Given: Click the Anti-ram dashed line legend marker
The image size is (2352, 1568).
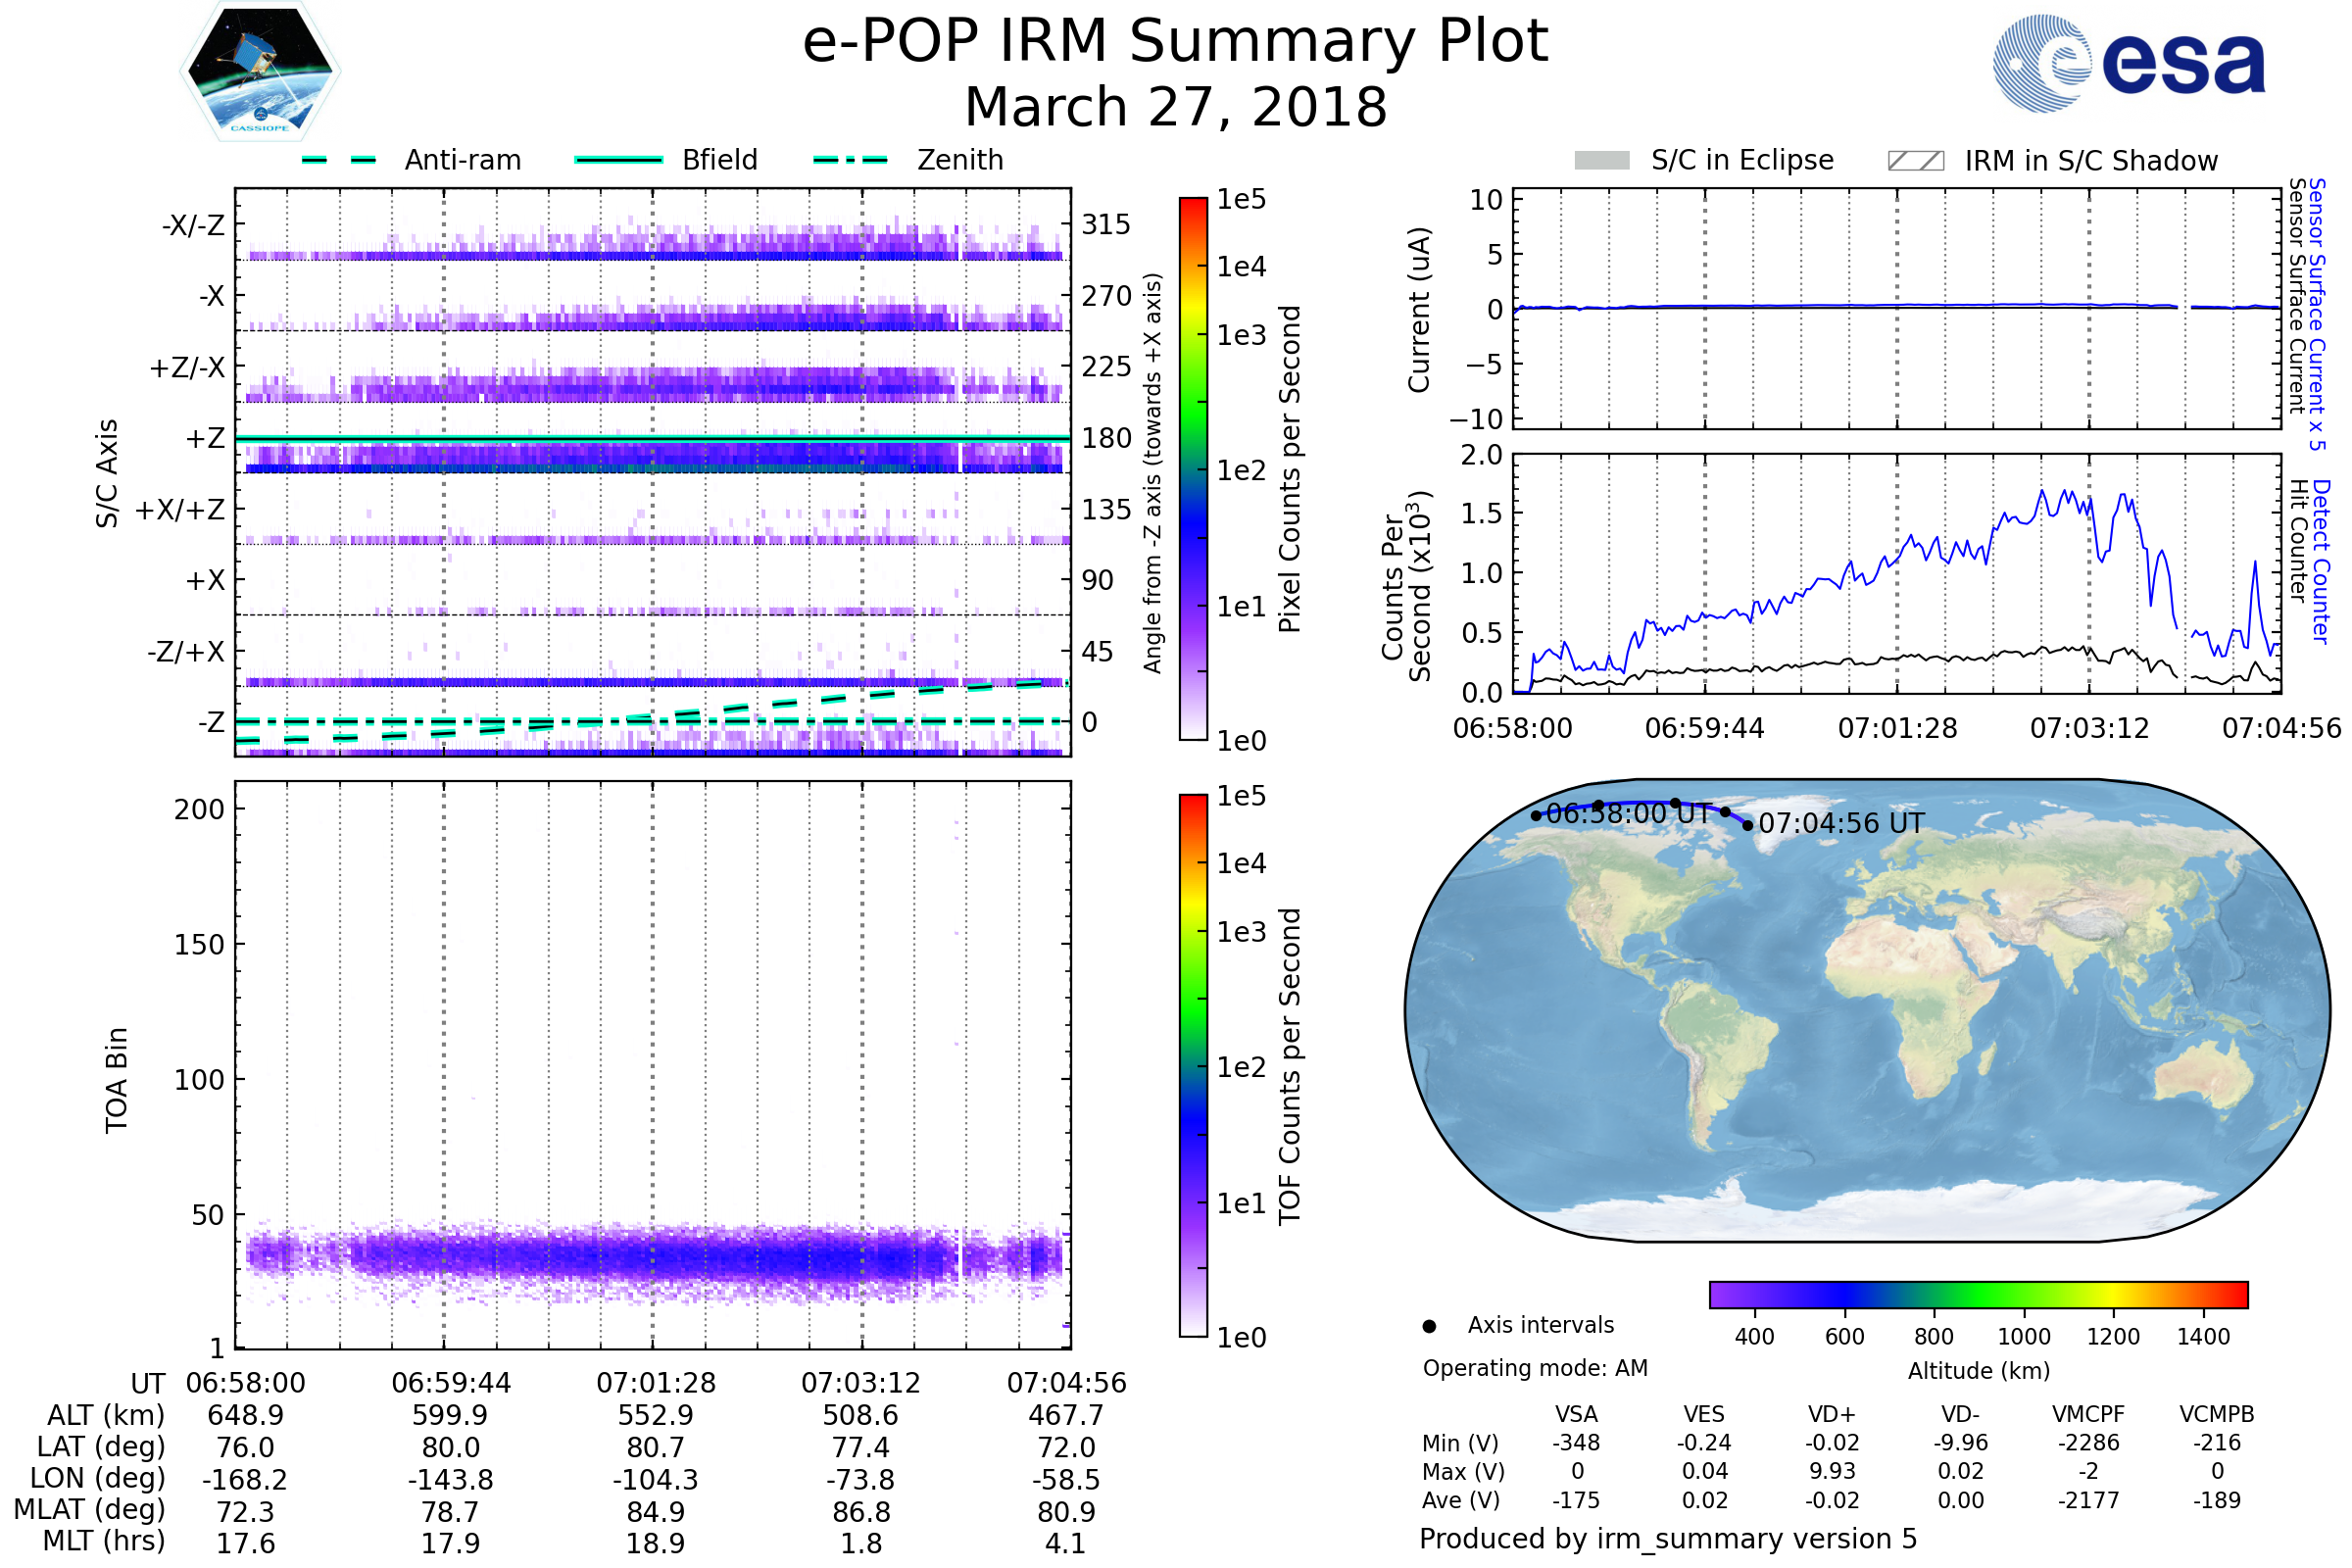Looking at the screenshot, I should [x=339, y=160].
